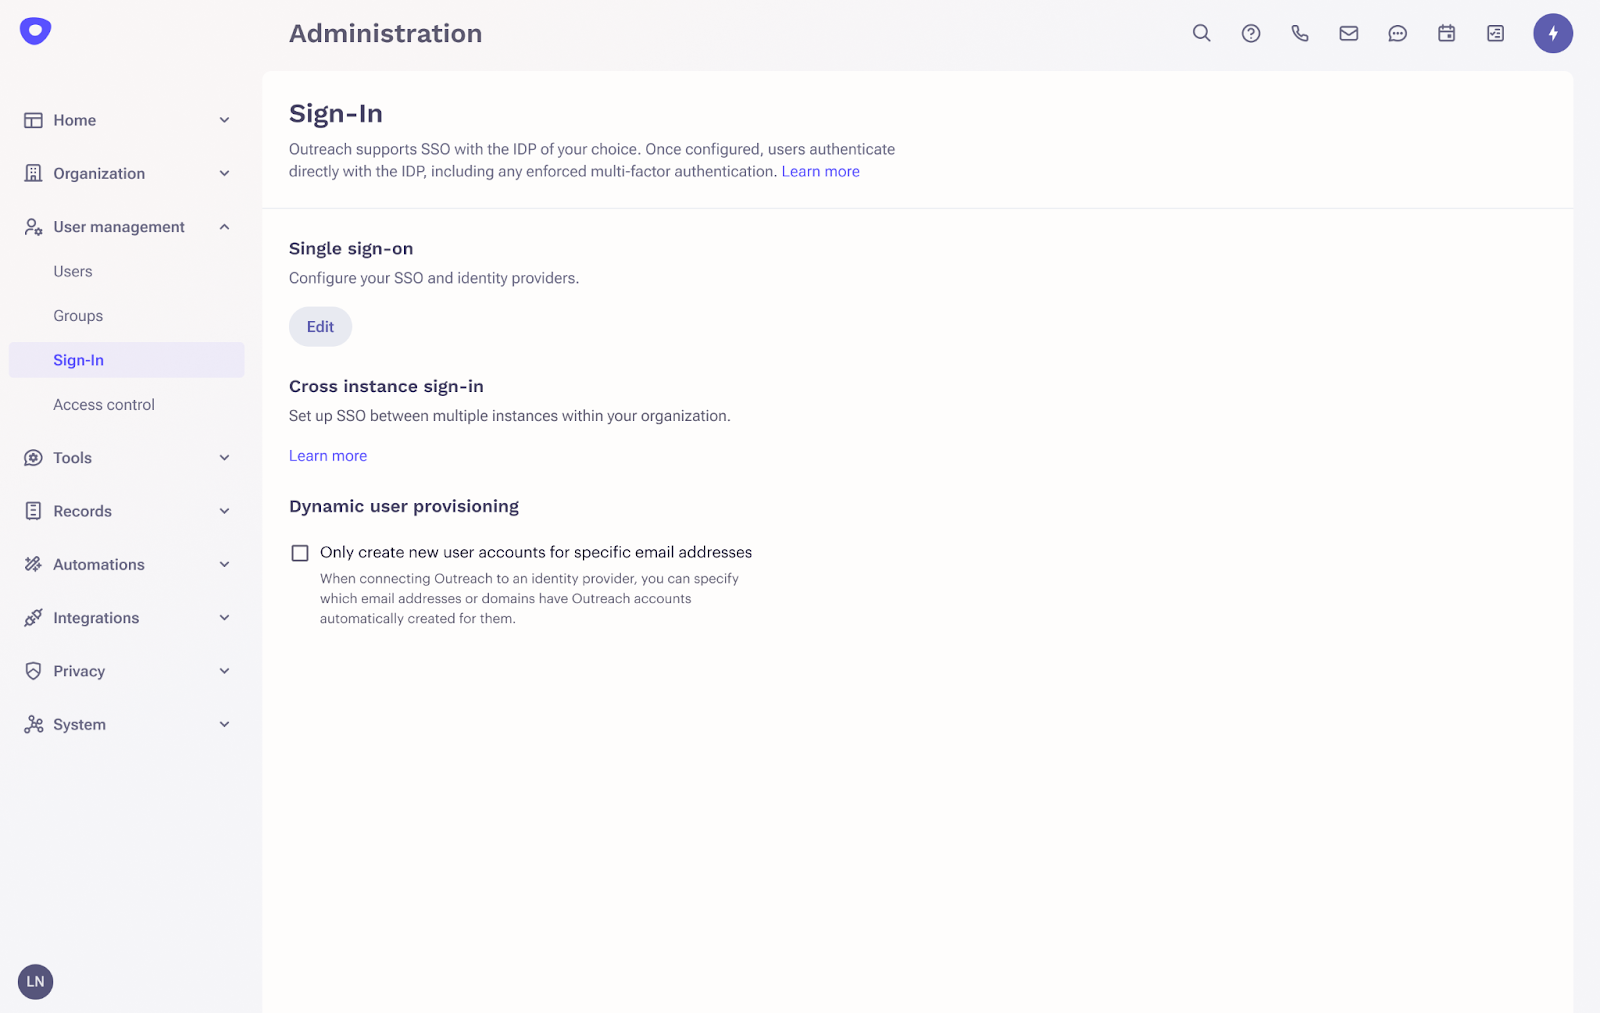The width and height of the screenshot is (1600, 1013).
Task: Click the Records document icon
Action: (x=33, y=511)
